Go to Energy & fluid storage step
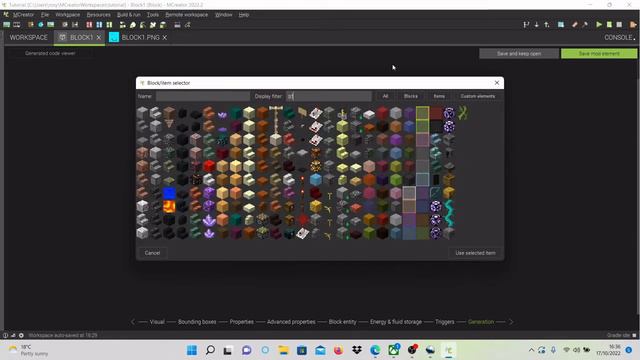 pos(396,322)
